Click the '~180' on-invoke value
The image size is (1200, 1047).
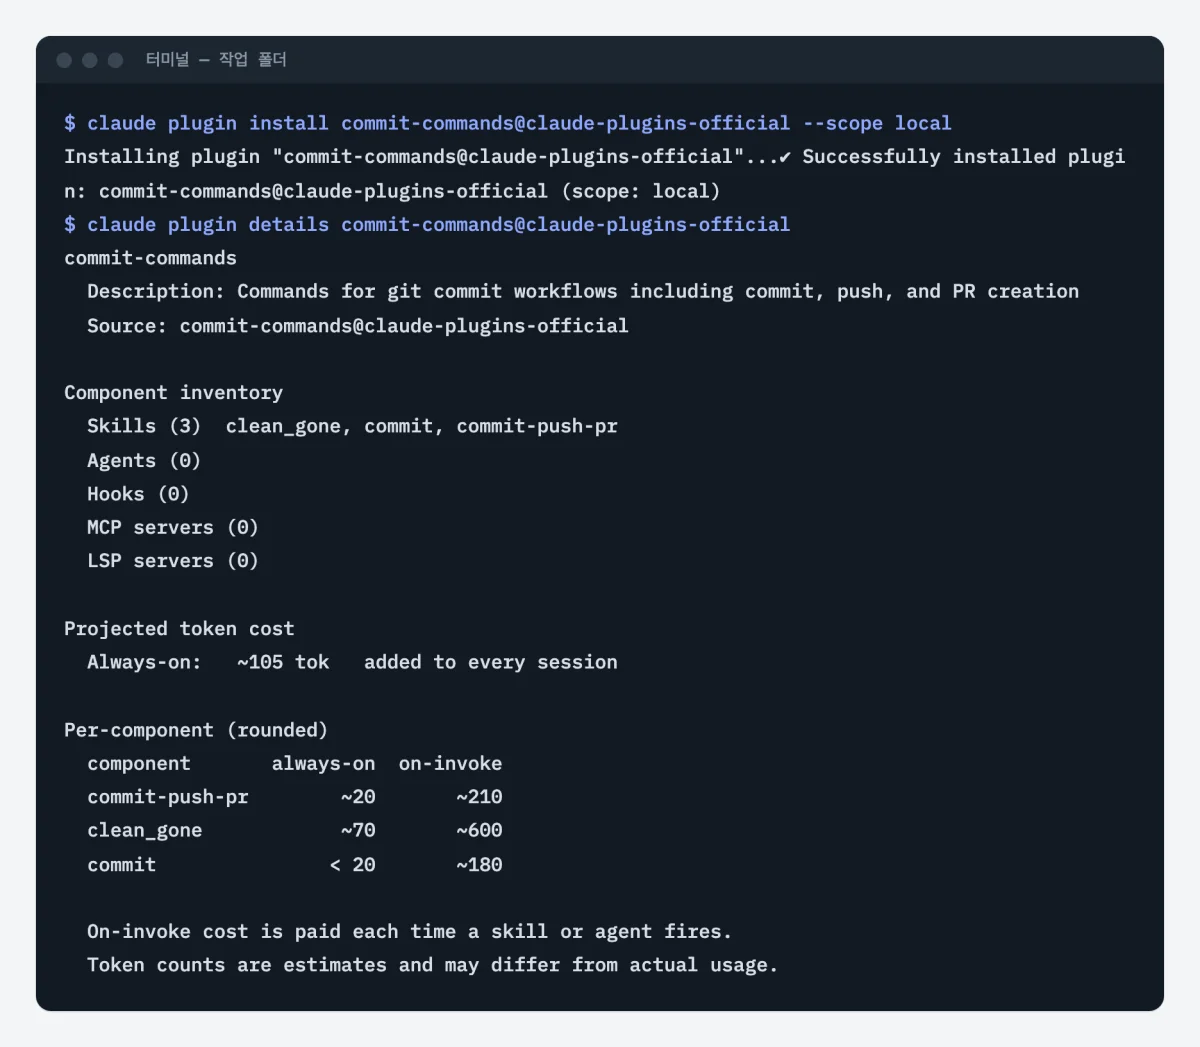click(479, 865)
